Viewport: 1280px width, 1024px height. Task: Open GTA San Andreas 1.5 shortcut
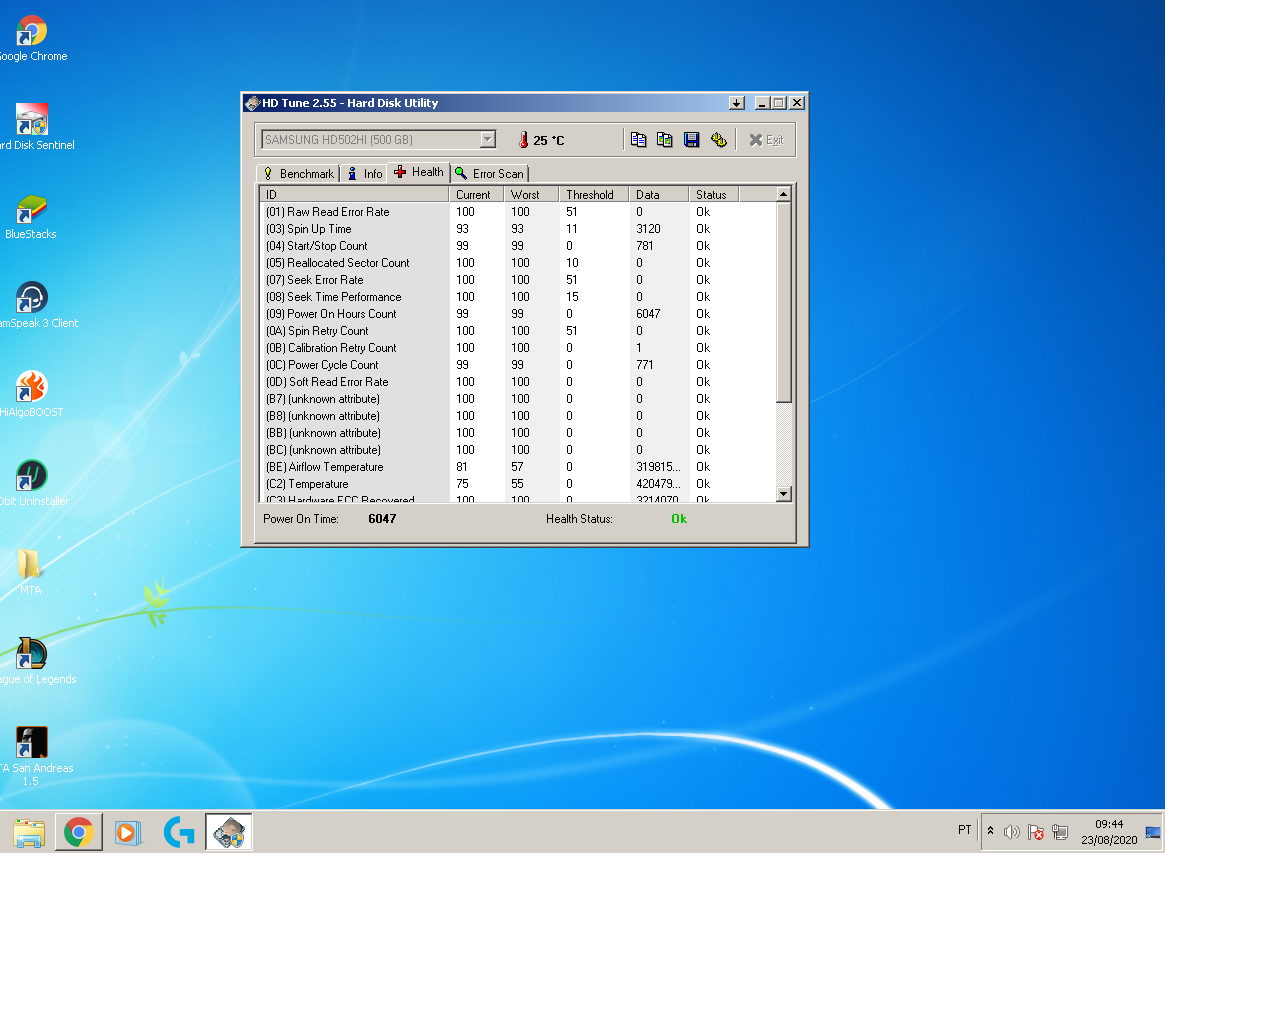point(32,756)
